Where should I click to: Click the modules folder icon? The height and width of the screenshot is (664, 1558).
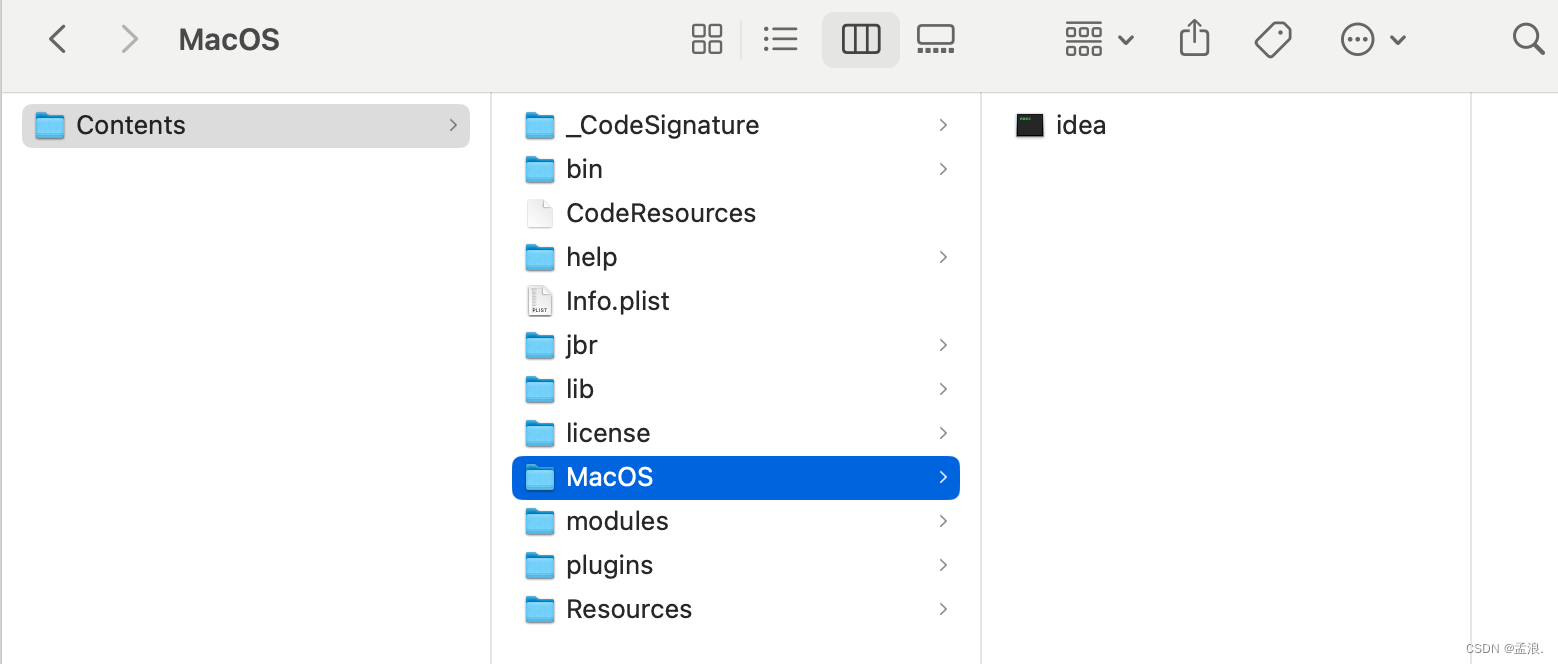(540, 521)
